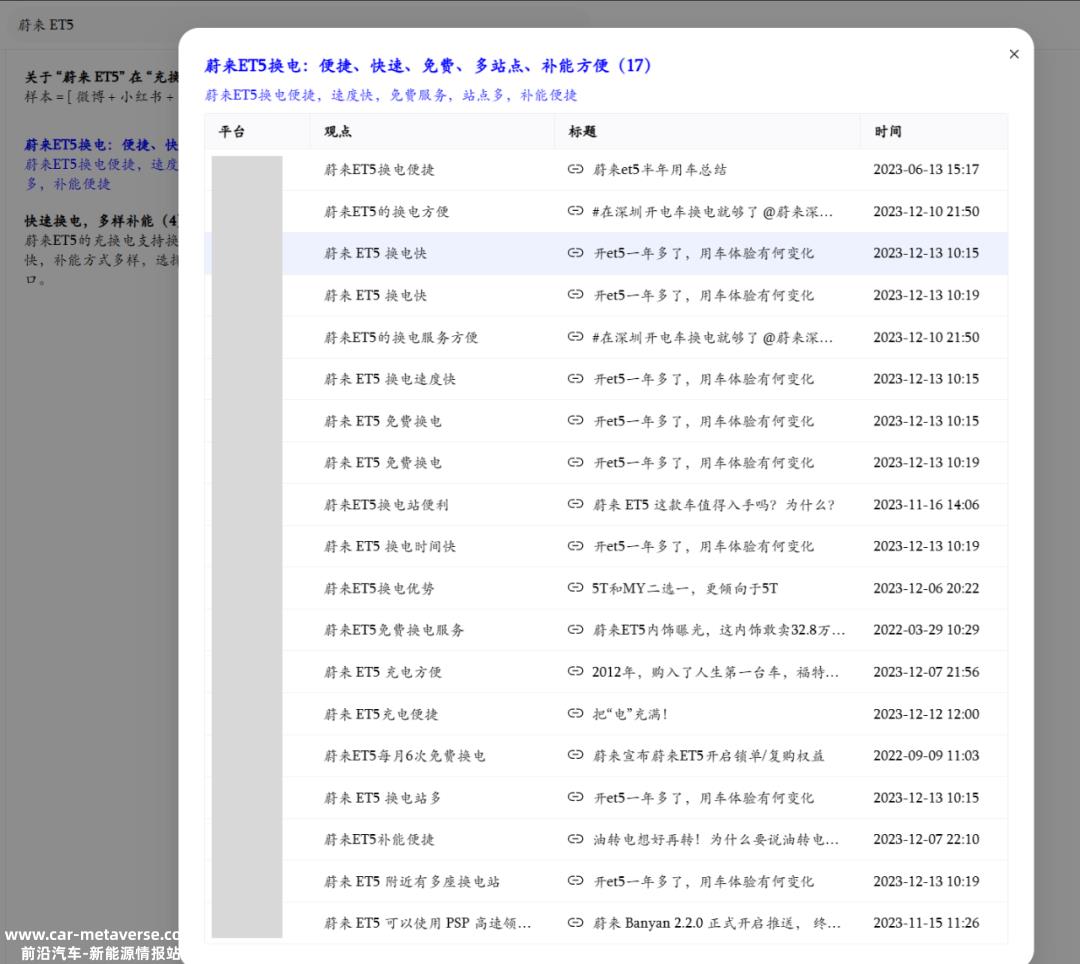Click 蔚来 ET5 page title behind the dialog
This screenshot has height=964, width=1080.
click(45, 25)
